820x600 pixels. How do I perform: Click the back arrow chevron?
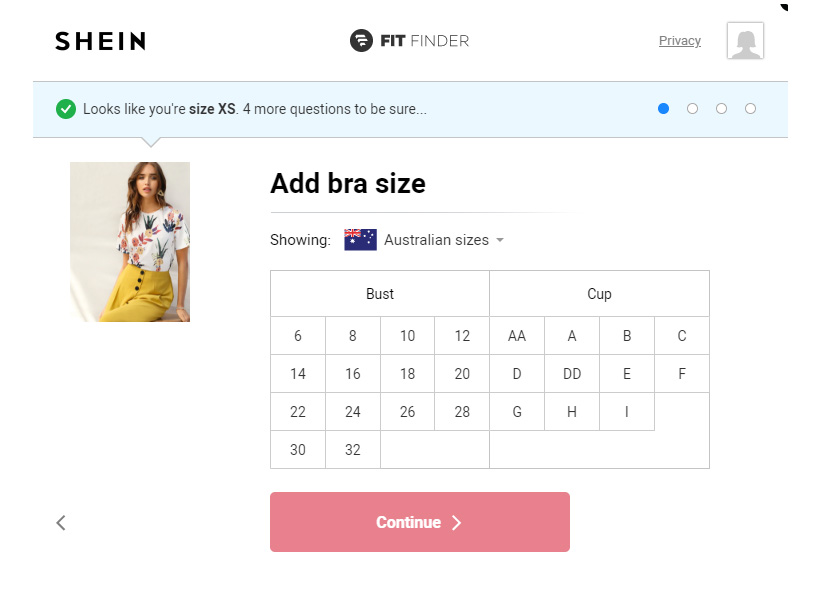tap(60, 522)
